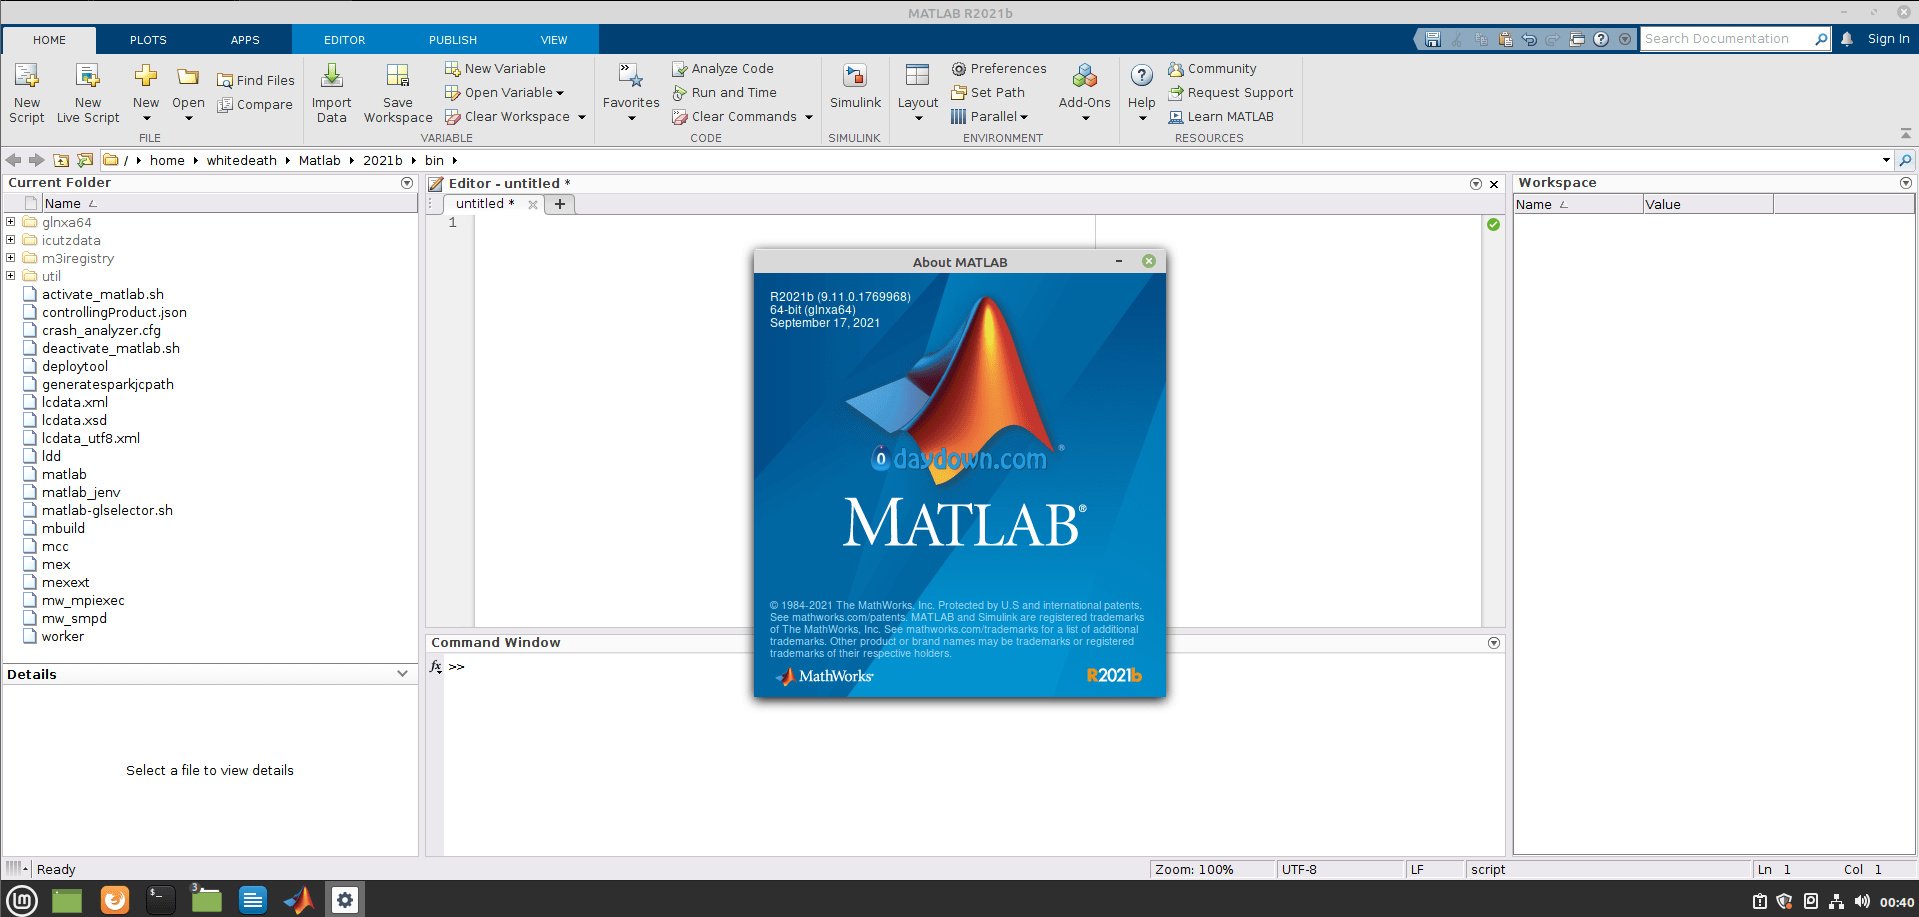Click Request Support
Image resolution: width=1919 pixels, height=917 pixels.
1231,92
